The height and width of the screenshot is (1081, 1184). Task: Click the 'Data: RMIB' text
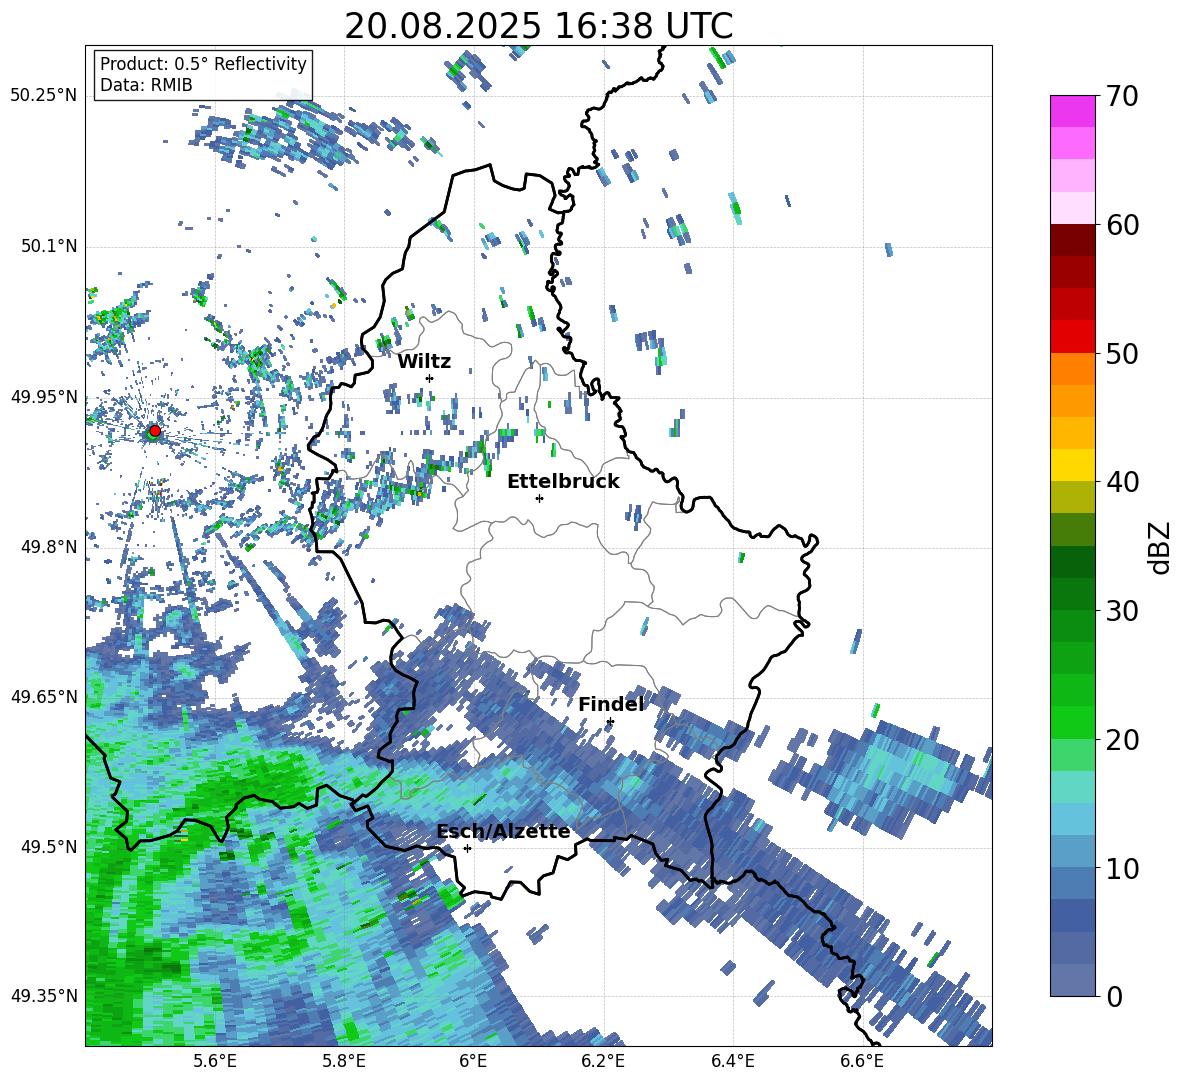pyautogui.click(x=146, y=85)
